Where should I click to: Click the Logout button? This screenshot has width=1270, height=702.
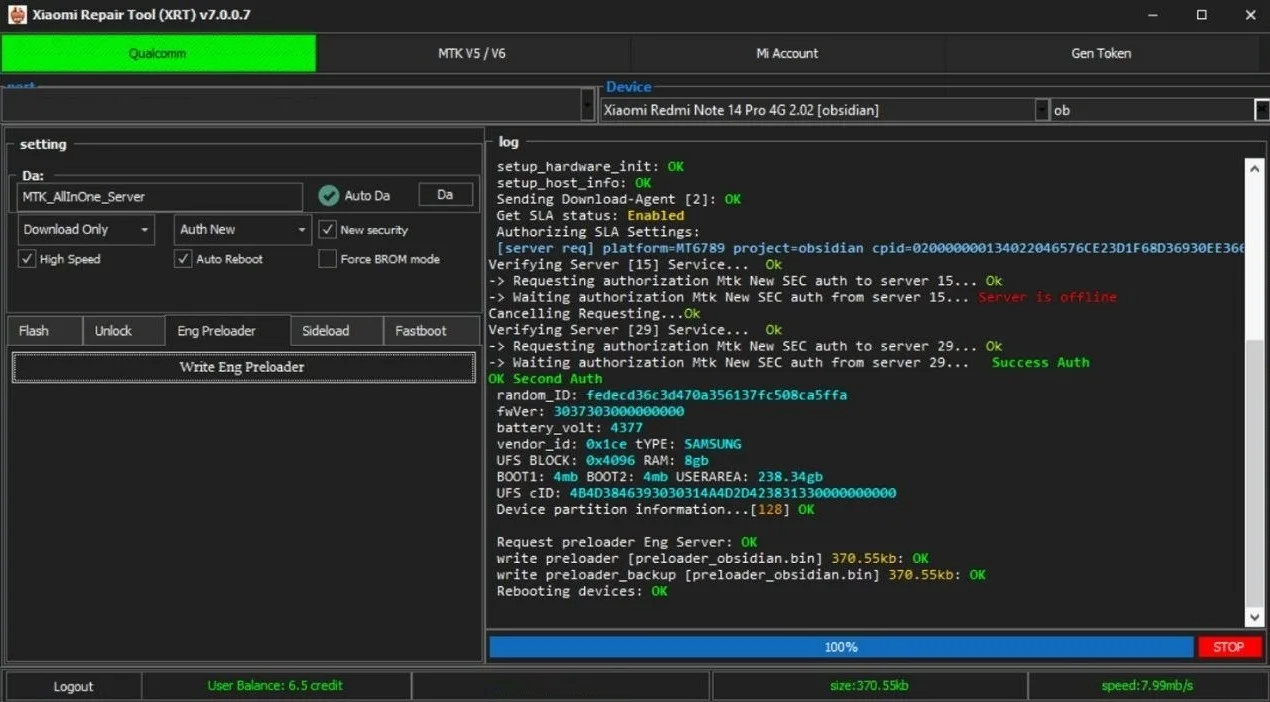pos(73,686)
